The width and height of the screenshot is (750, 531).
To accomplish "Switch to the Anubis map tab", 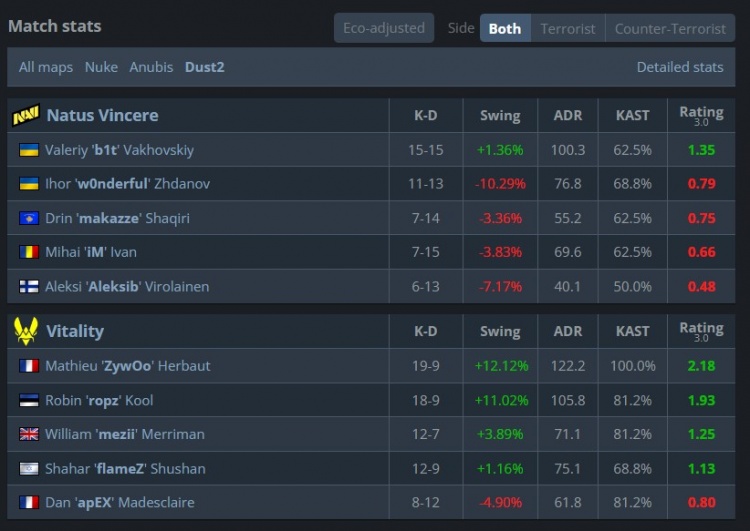I will pos(151,67).
